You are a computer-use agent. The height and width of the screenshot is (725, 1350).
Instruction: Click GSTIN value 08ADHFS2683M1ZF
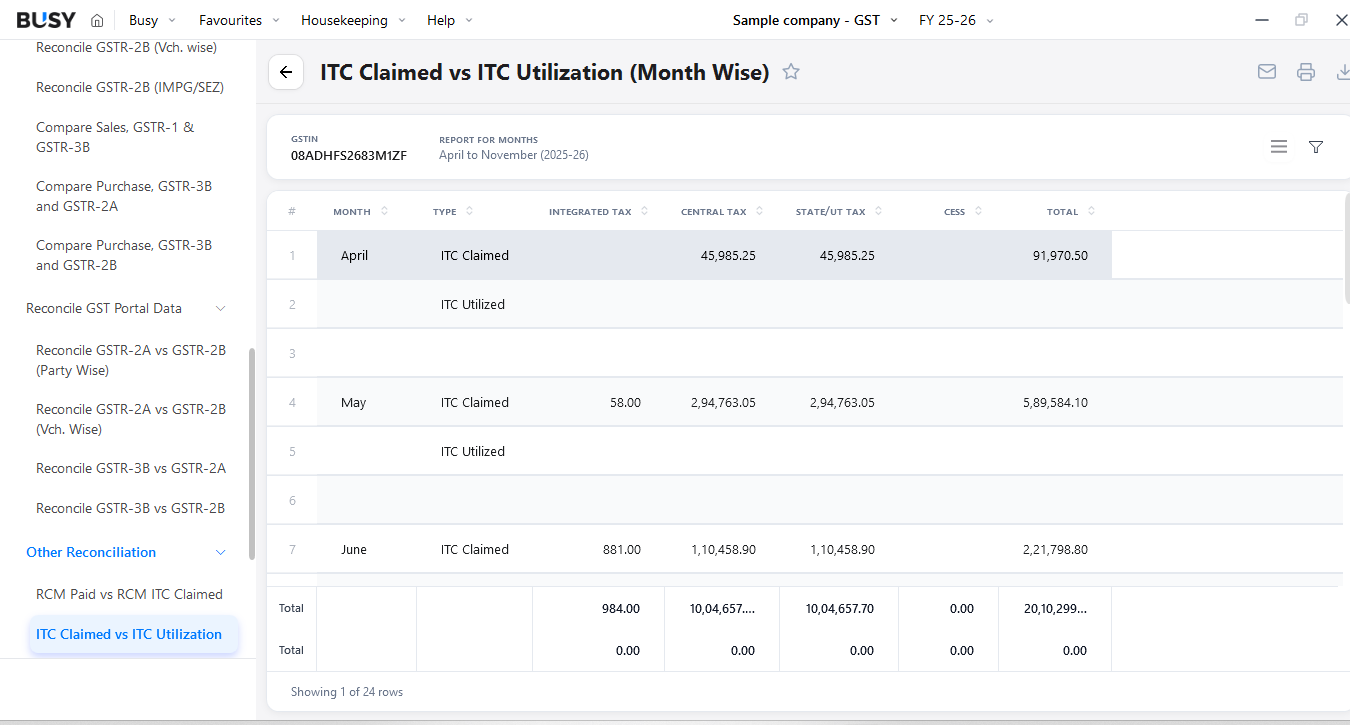(349, 156)
